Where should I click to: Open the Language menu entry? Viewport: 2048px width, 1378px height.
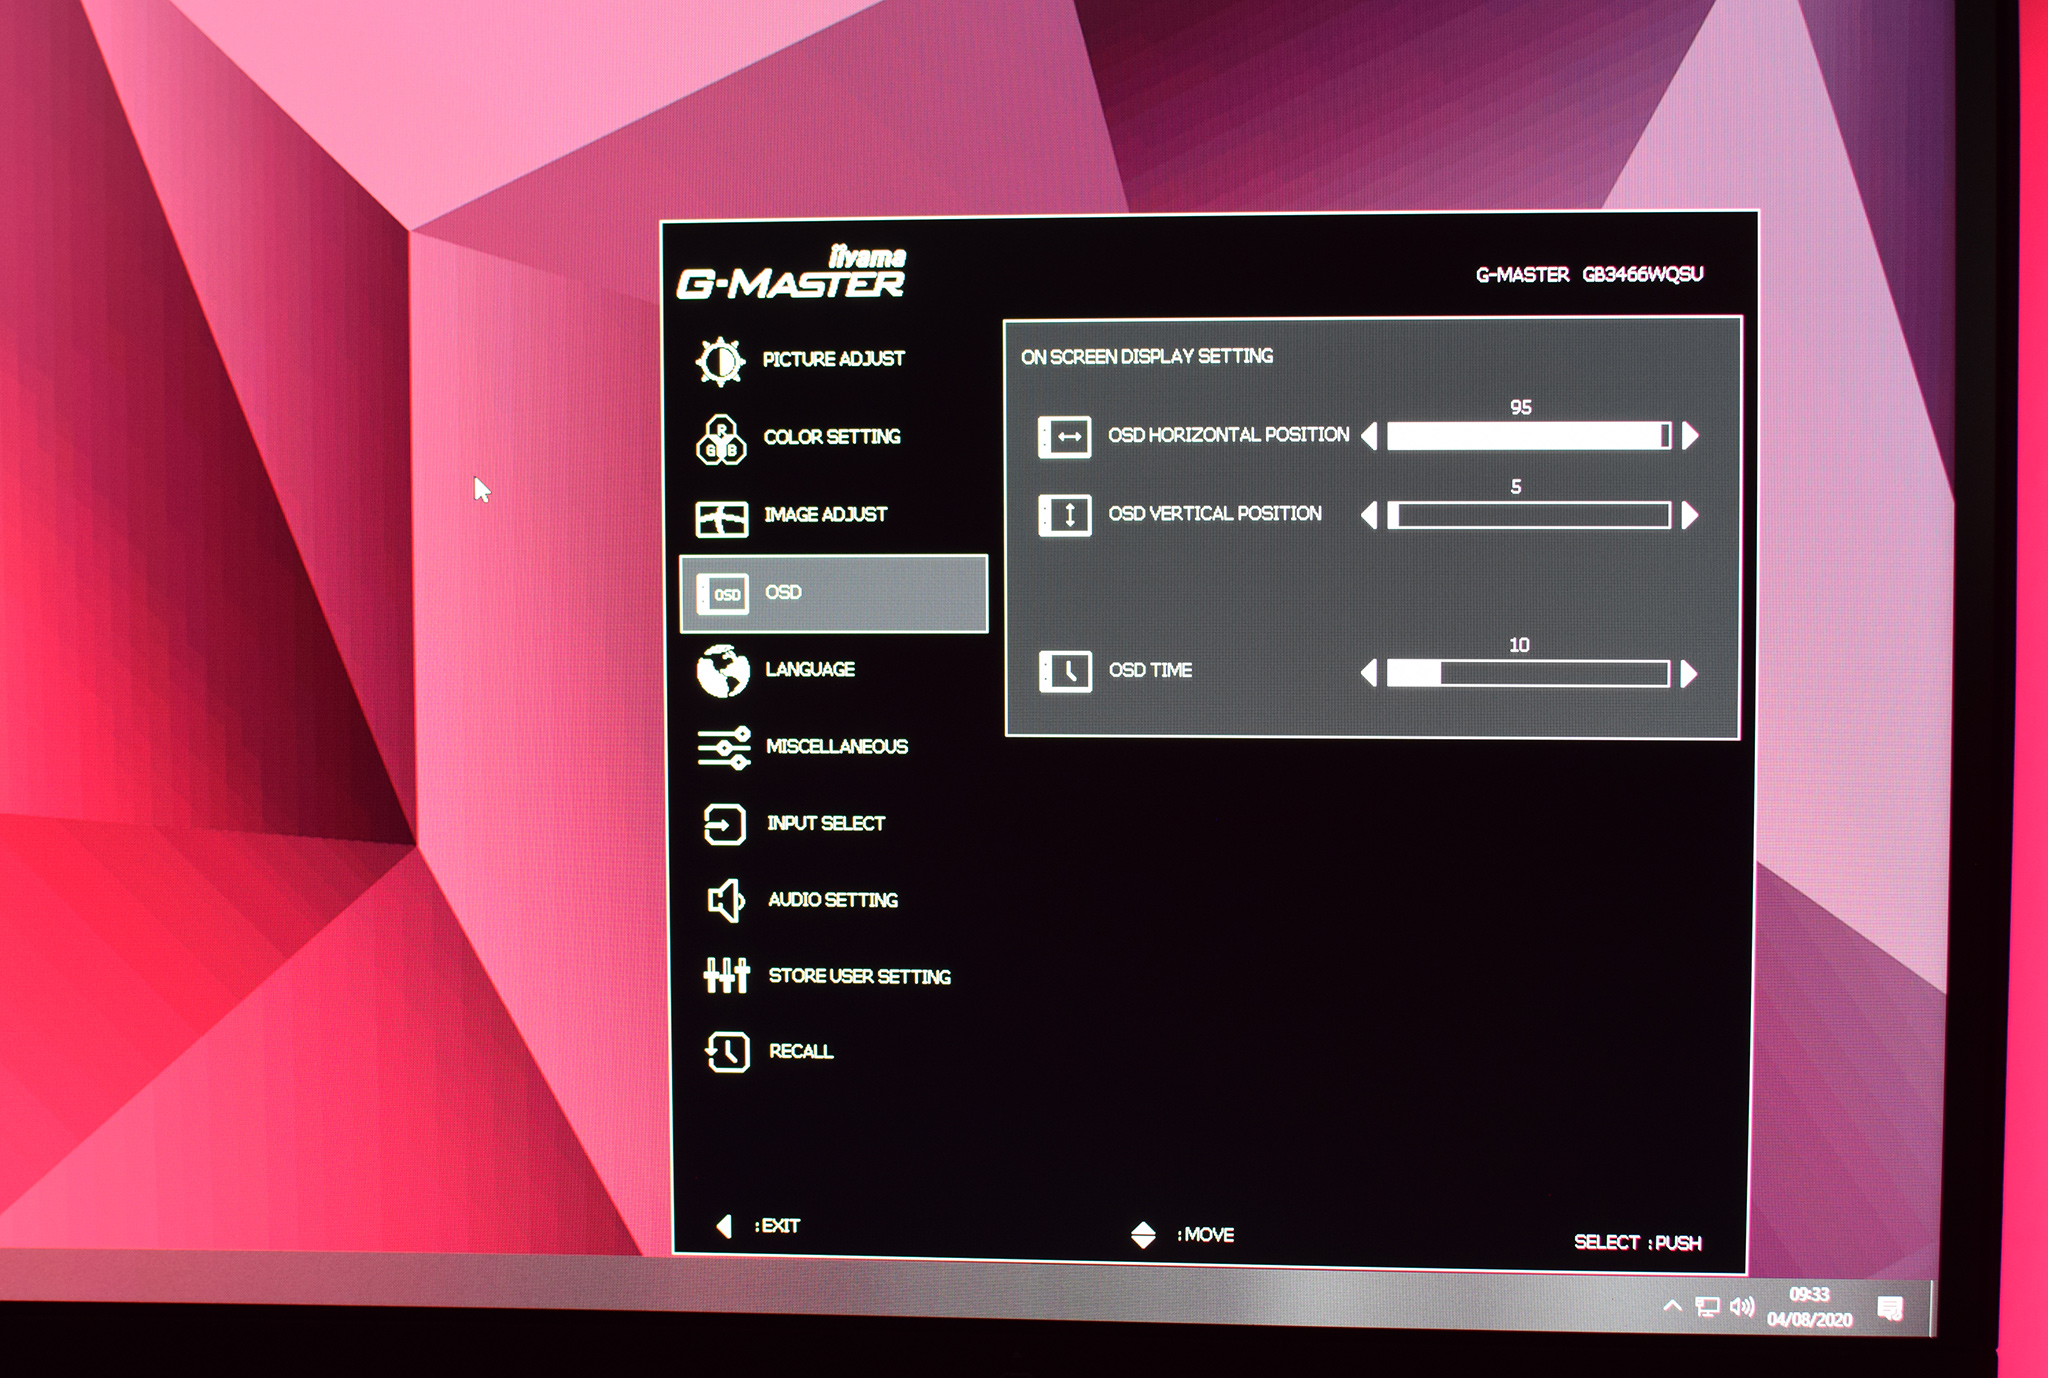point(810,670)
